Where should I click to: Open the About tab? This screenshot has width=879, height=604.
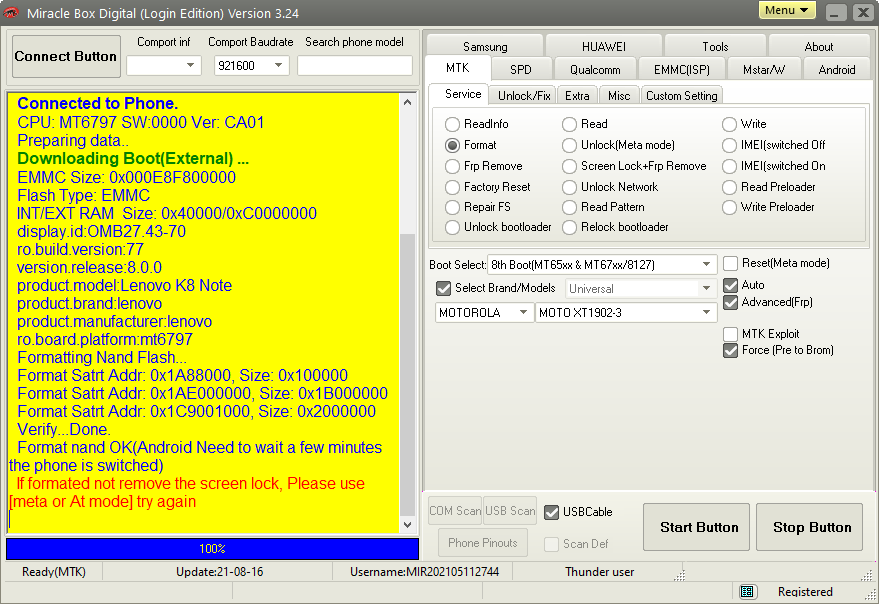pyautogui.click(x=819, y=47)
